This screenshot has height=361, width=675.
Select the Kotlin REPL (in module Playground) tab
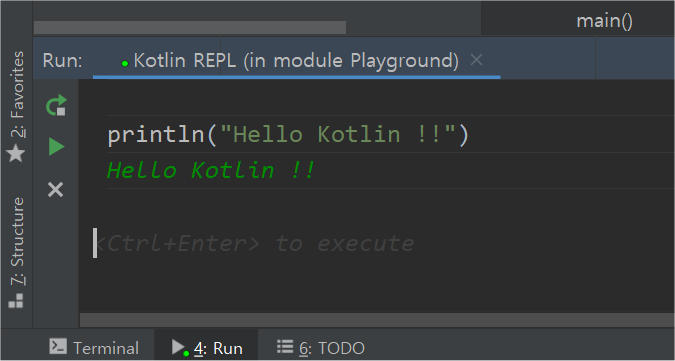[296, 60]
